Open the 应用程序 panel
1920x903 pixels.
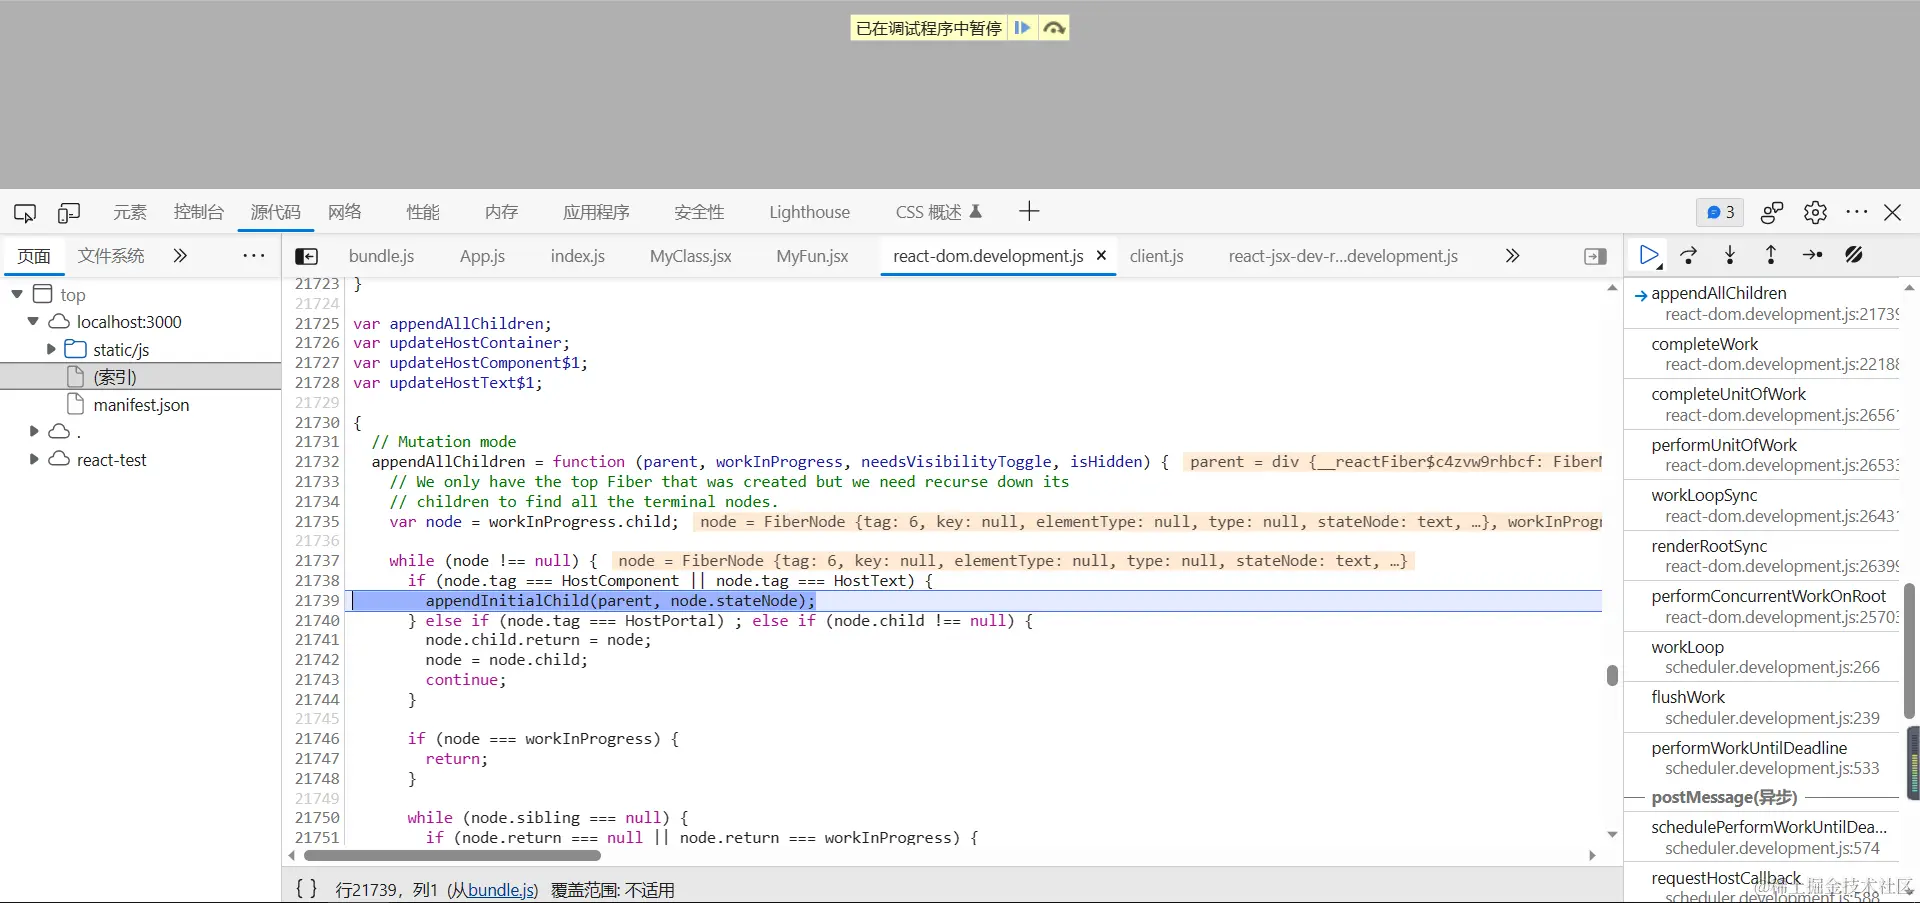pos(596,212)
